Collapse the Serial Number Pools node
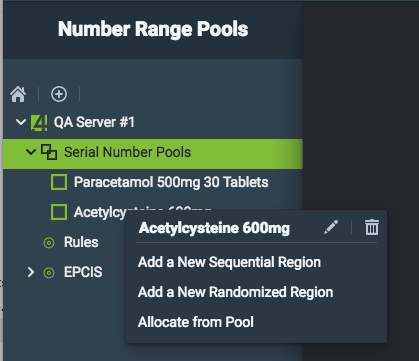 pyautogui.click(x=31, y=152)
